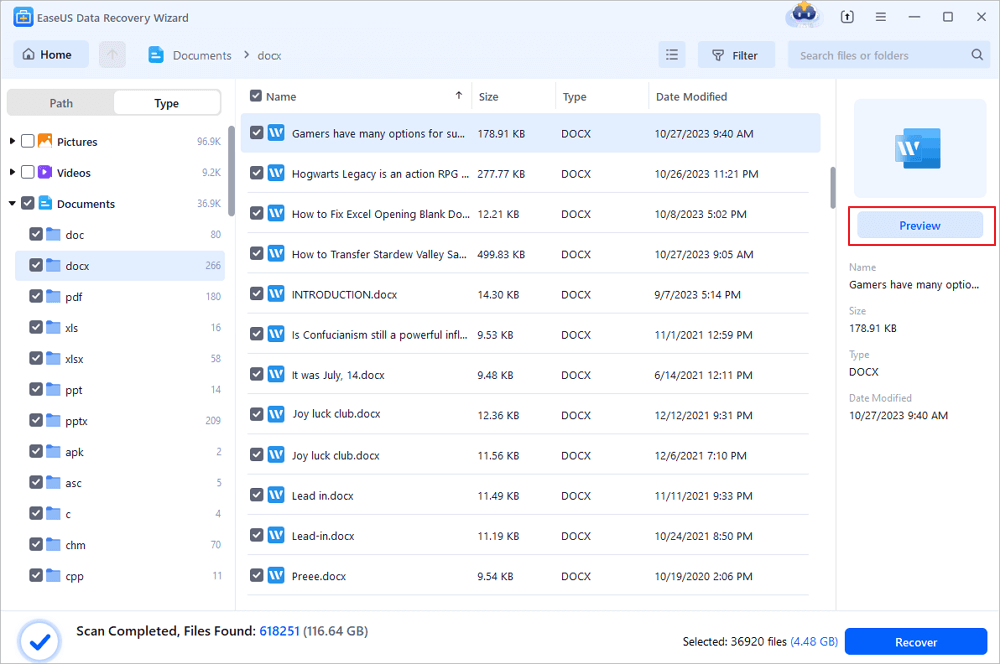Click the Documents breadcrumb icon
This screenshot has width=1000, height=664.
(156, 55)
